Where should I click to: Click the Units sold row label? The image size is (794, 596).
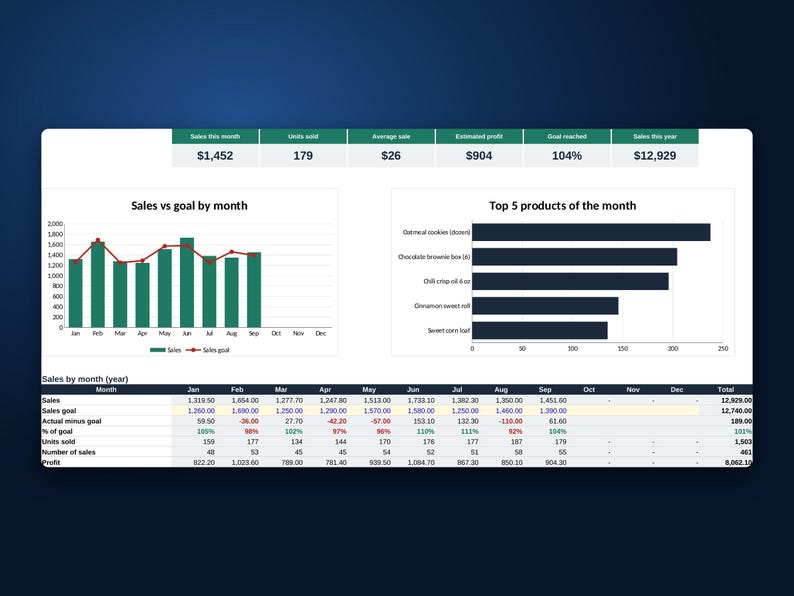coord(58,442)
